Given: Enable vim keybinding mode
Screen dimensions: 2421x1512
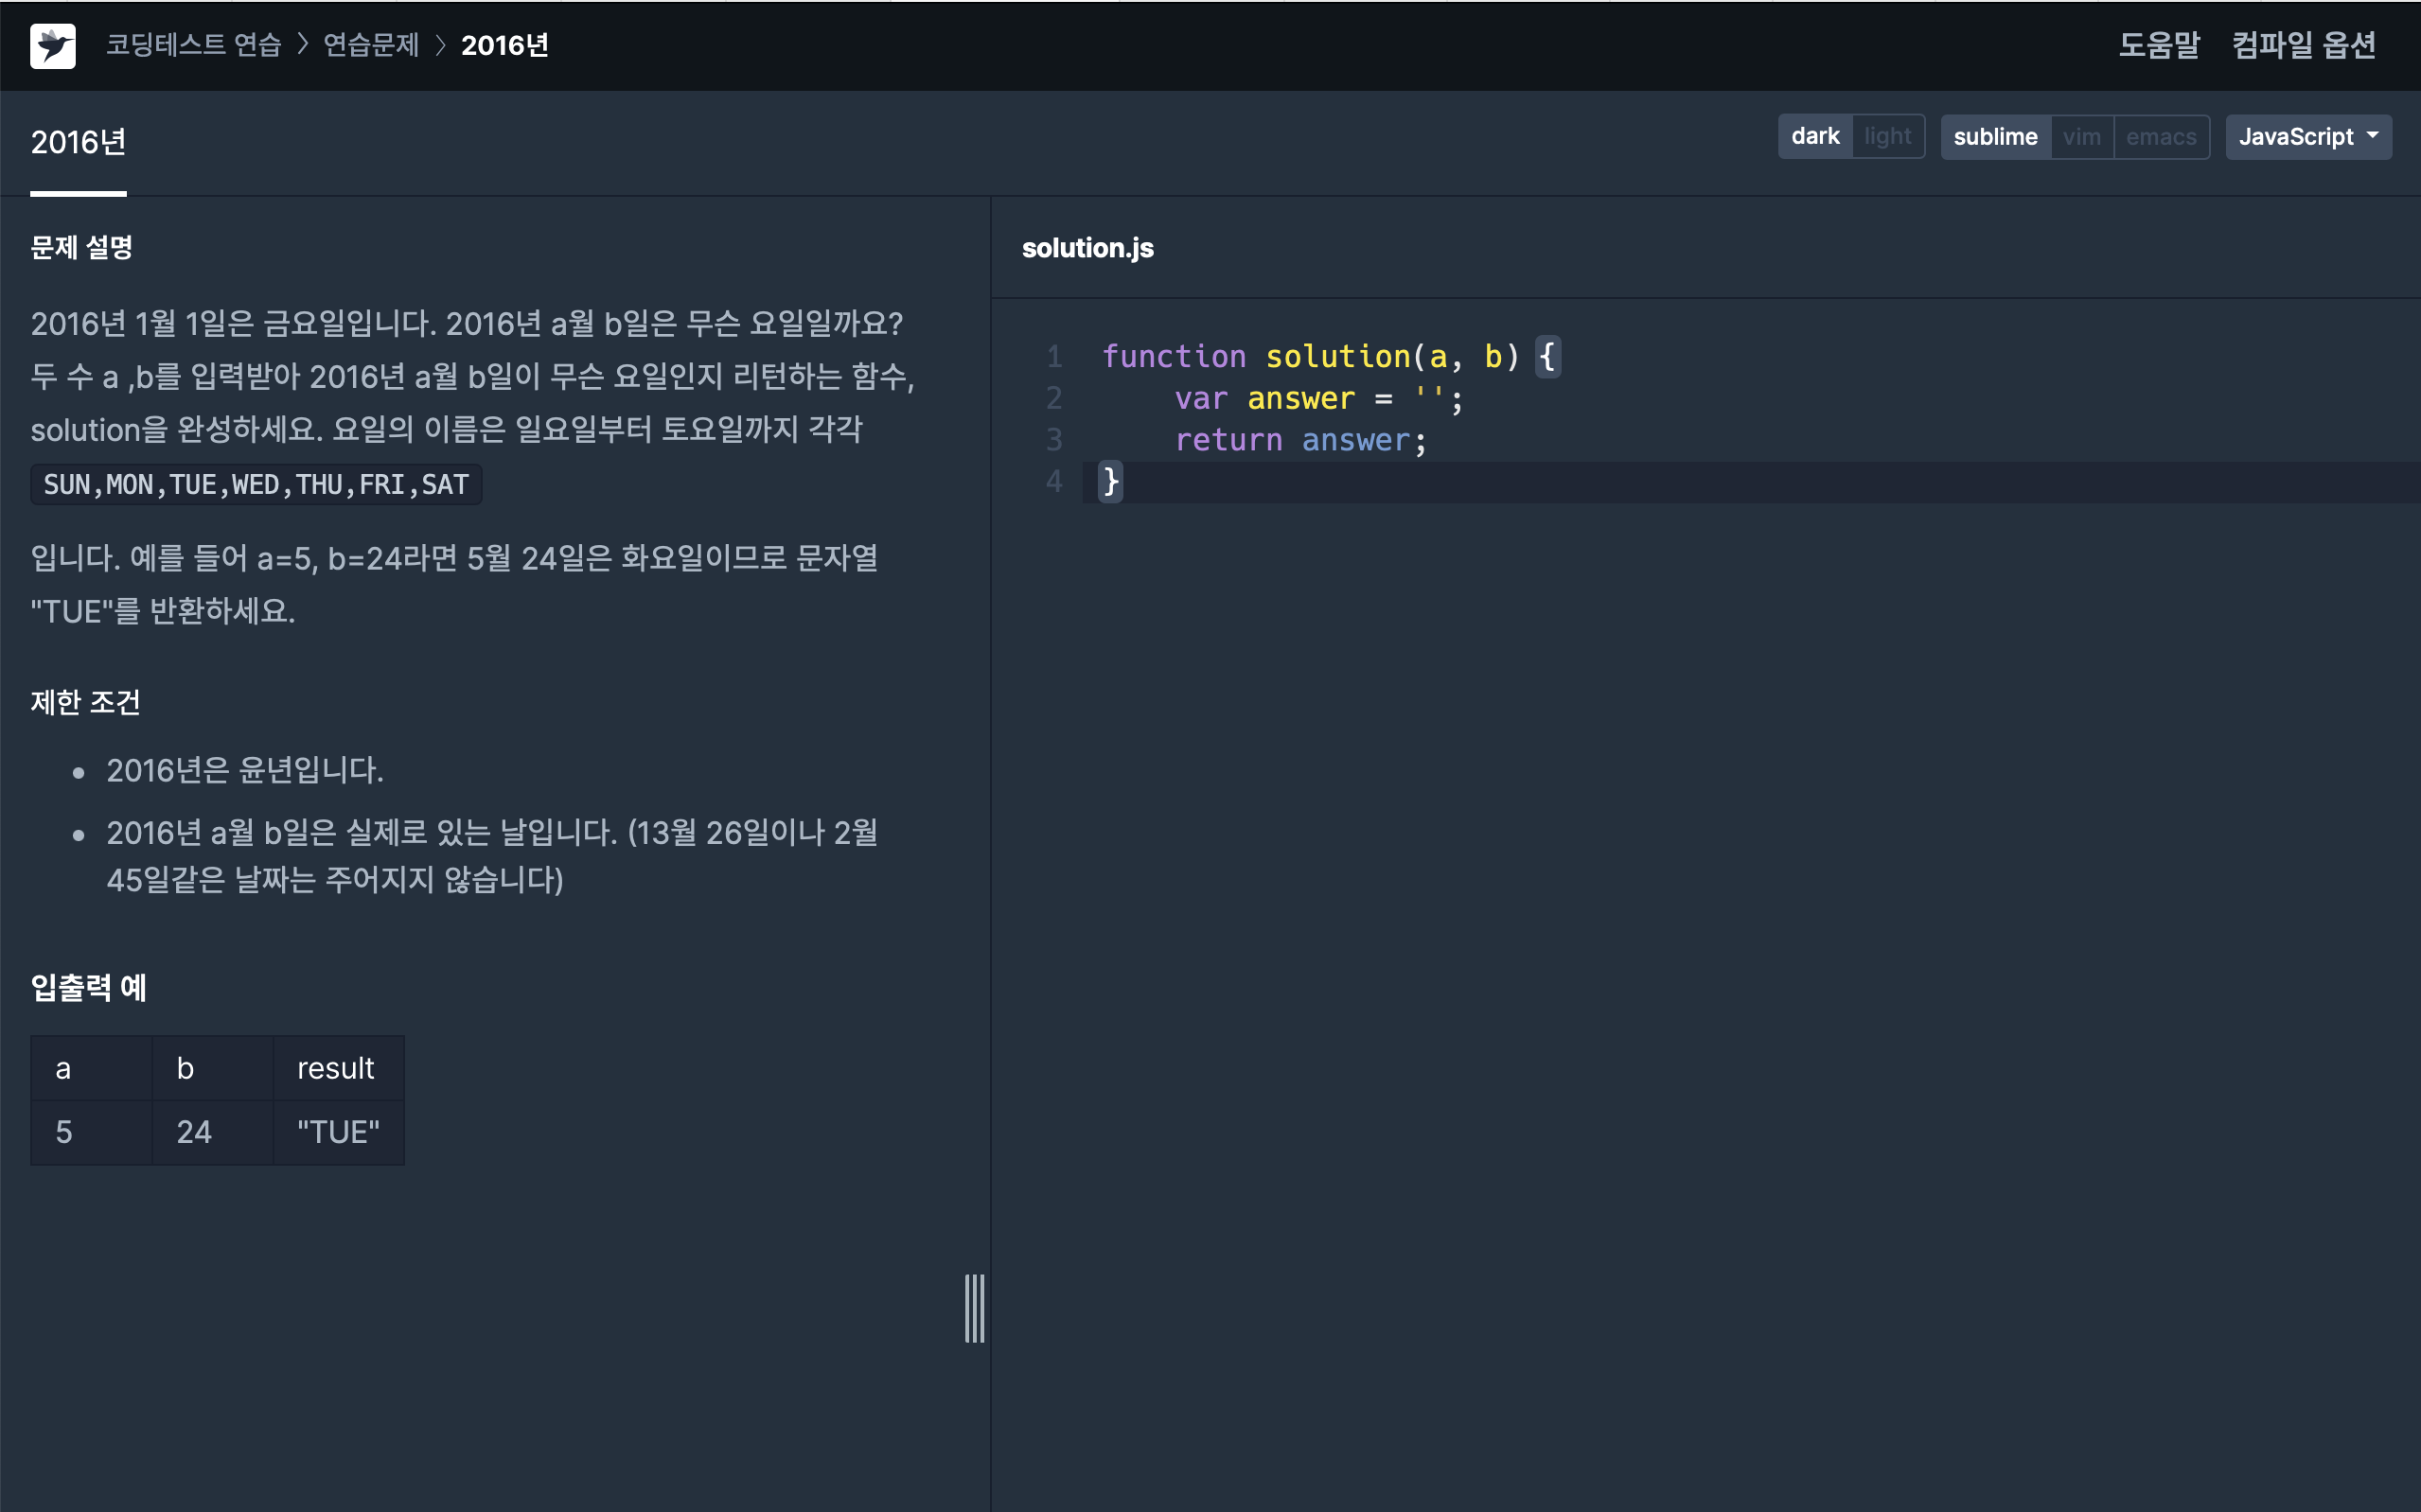Looking at the screenshot, I should coord(2081,137).
